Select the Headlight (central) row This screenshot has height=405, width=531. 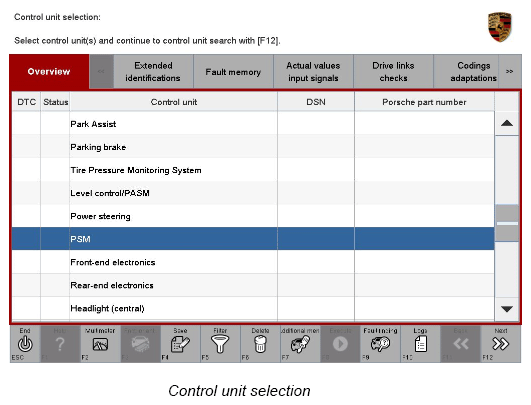tap(253, 308)
